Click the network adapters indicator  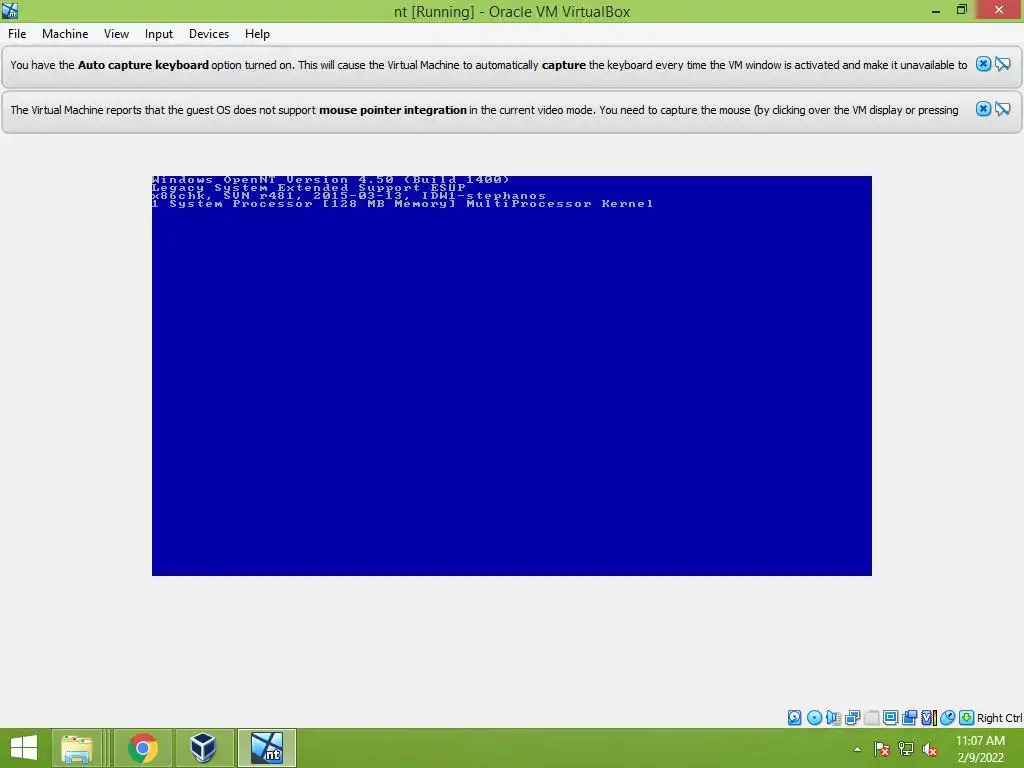[852, 718]
